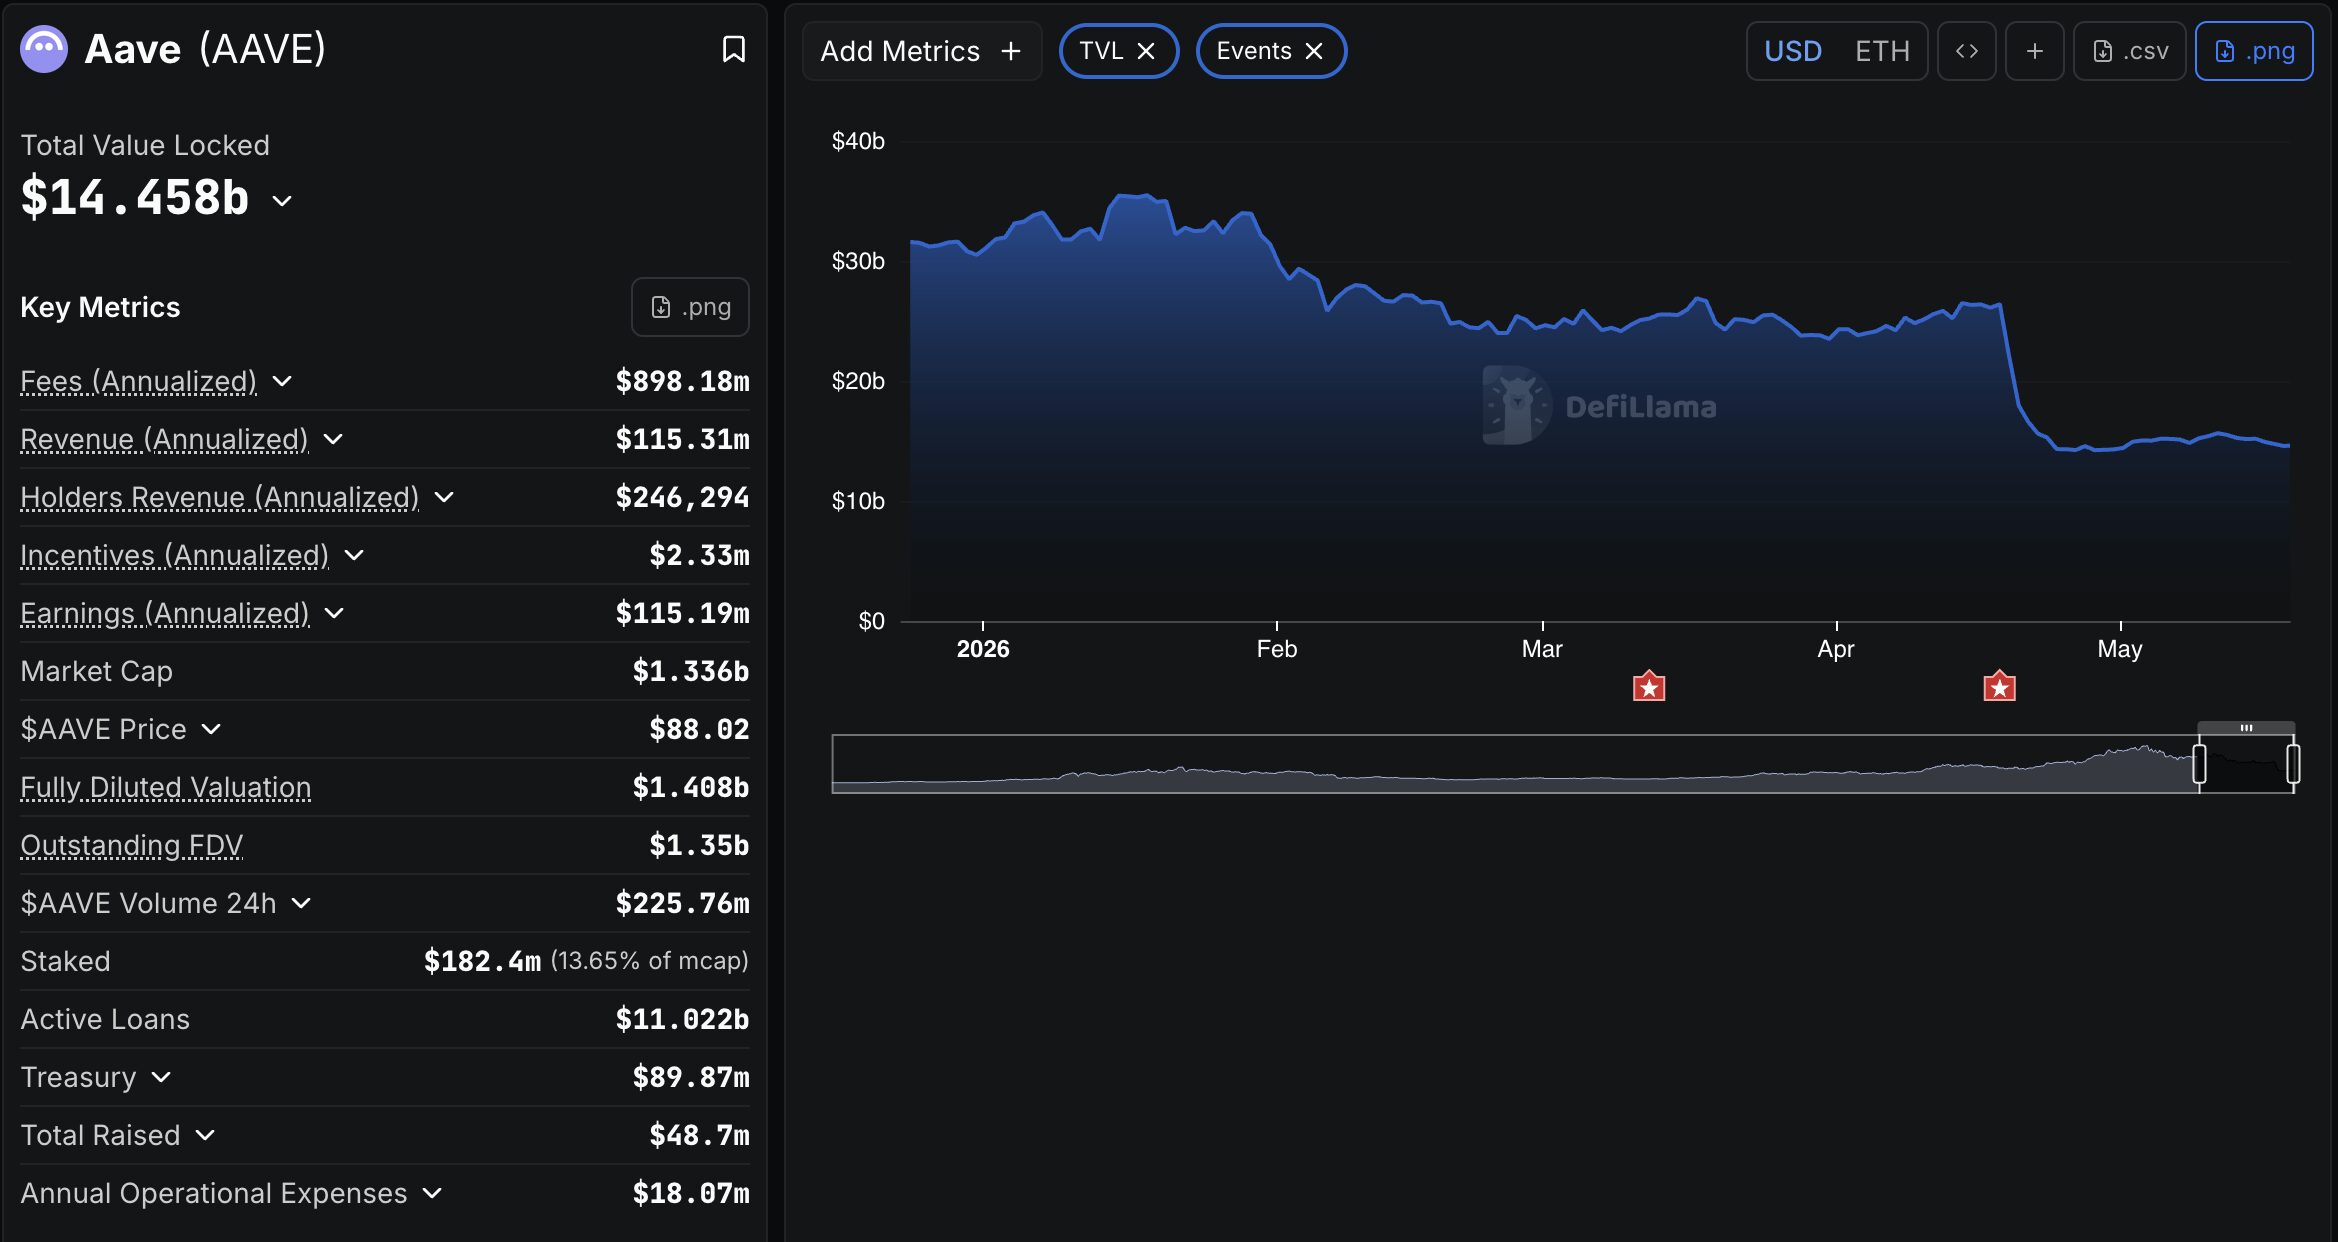Viewport: 2338px width, 1242px height.
Task: Switch chart denomination to ETH
Action: coord(1882,51)
